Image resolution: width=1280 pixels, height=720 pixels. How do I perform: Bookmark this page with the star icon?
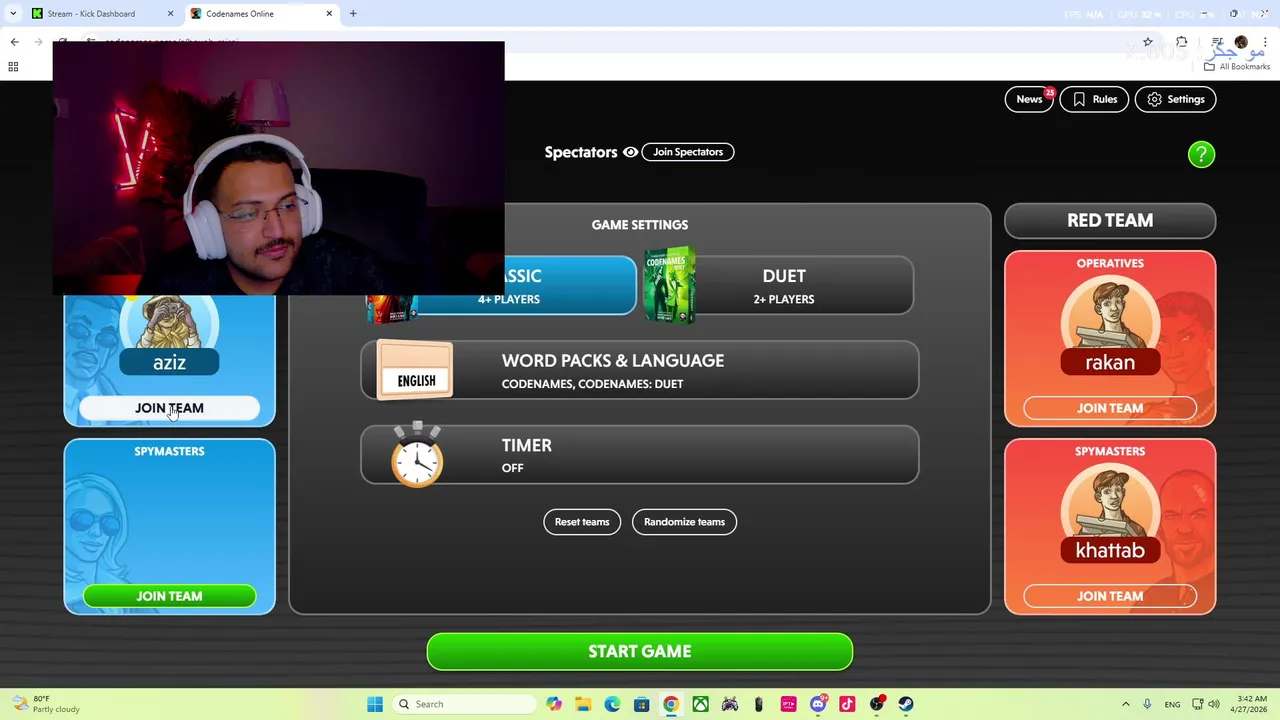click(1148, 42)
